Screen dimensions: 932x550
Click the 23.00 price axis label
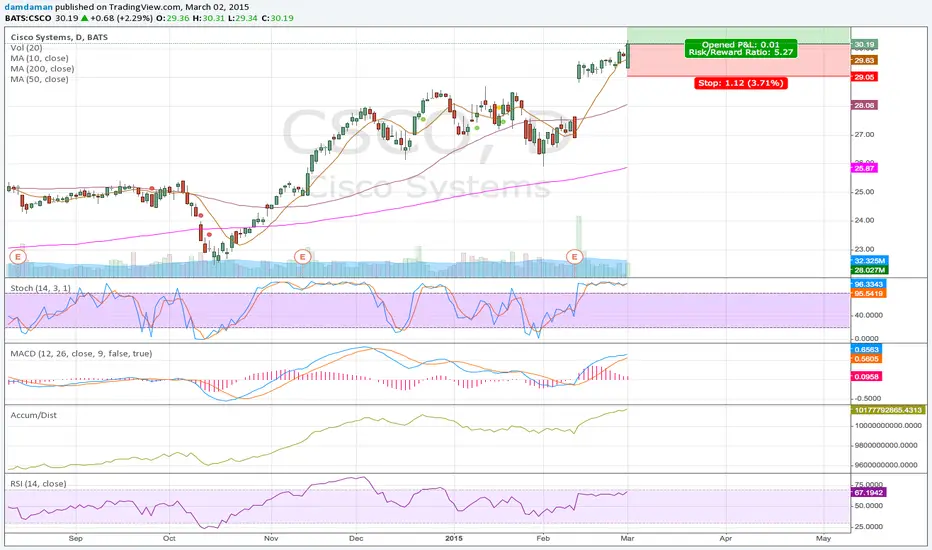click(865, 249)
